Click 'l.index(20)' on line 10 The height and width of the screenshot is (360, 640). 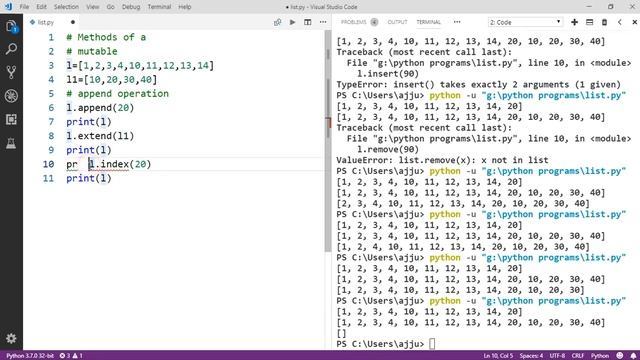tap(120, 164)
